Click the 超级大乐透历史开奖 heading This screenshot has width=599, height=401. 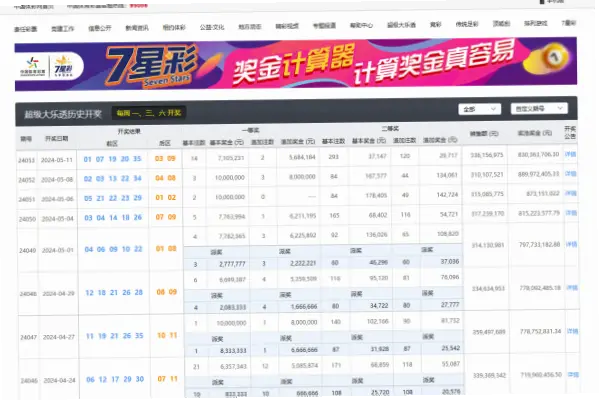pos(63,114)
